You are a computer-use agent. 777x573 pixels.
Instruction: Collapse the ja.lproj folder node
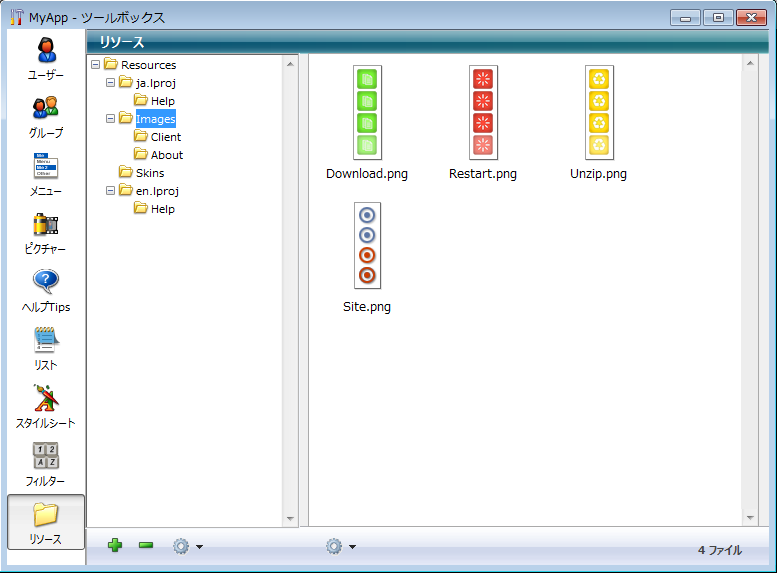pyautogui.click(x=111, y=83)
